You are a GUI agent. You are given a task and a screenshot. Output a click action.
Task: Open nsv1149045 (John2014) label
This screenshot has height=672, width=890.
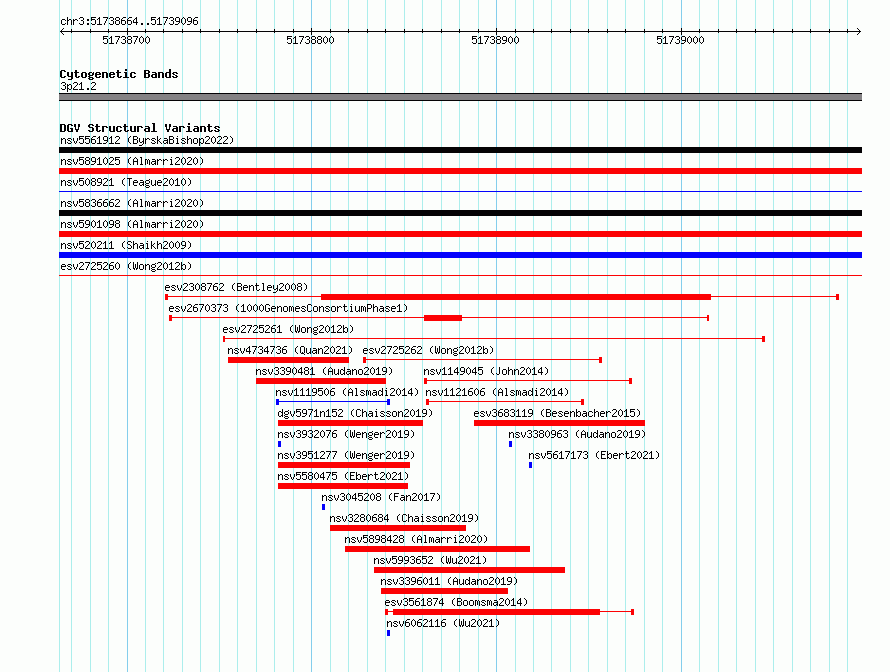pos(486,371)
